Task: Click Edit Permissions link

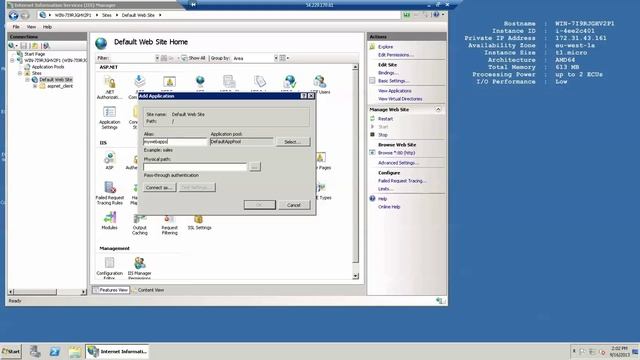Action: pyautogui.click(x=396, y=55)
